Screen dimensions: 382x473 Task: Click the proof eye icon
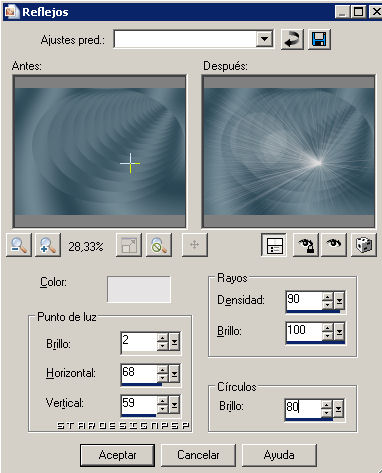(x=334, y=245)
